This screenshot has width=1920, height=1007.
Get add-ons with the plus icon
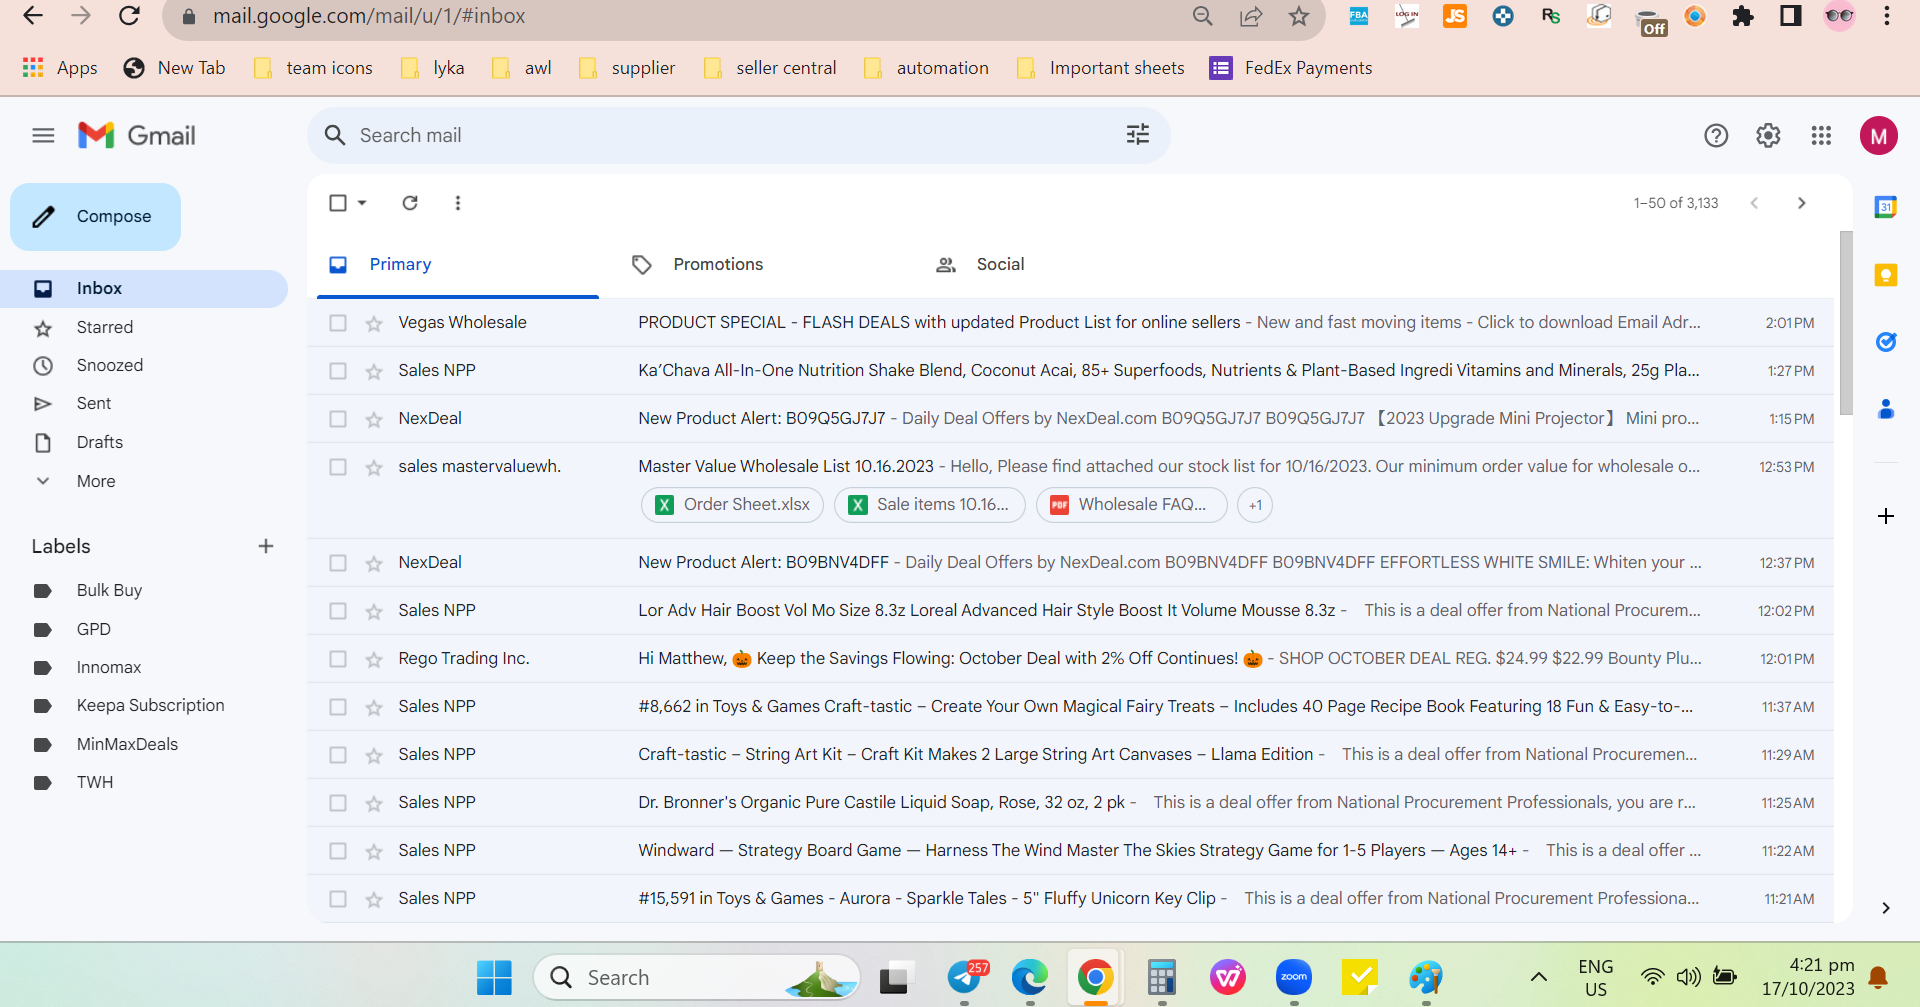coord(1886,516)
